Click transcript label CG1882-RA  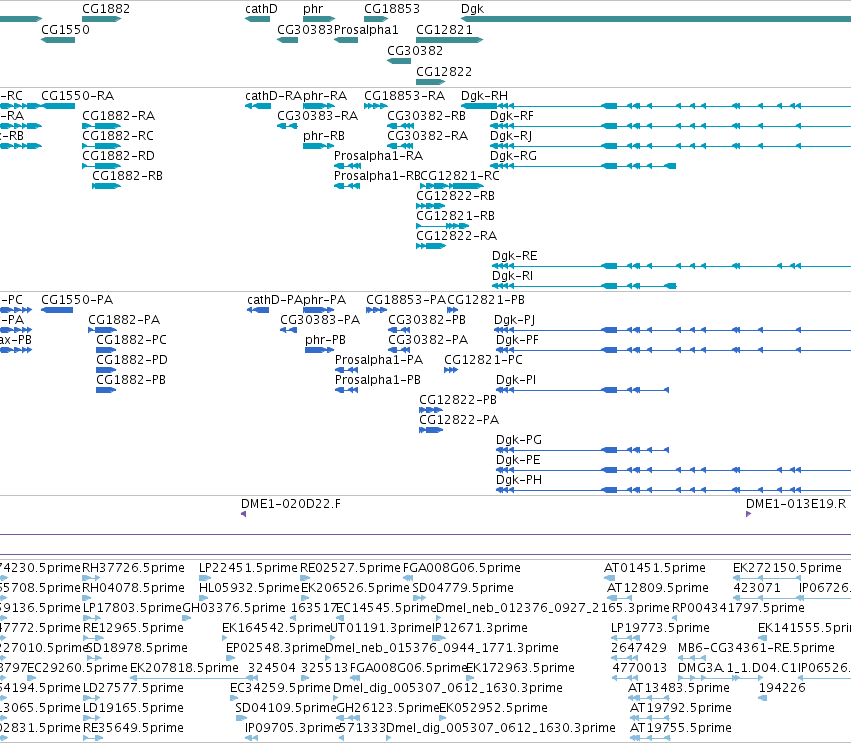pyautogui.click(x=118, y=116)
